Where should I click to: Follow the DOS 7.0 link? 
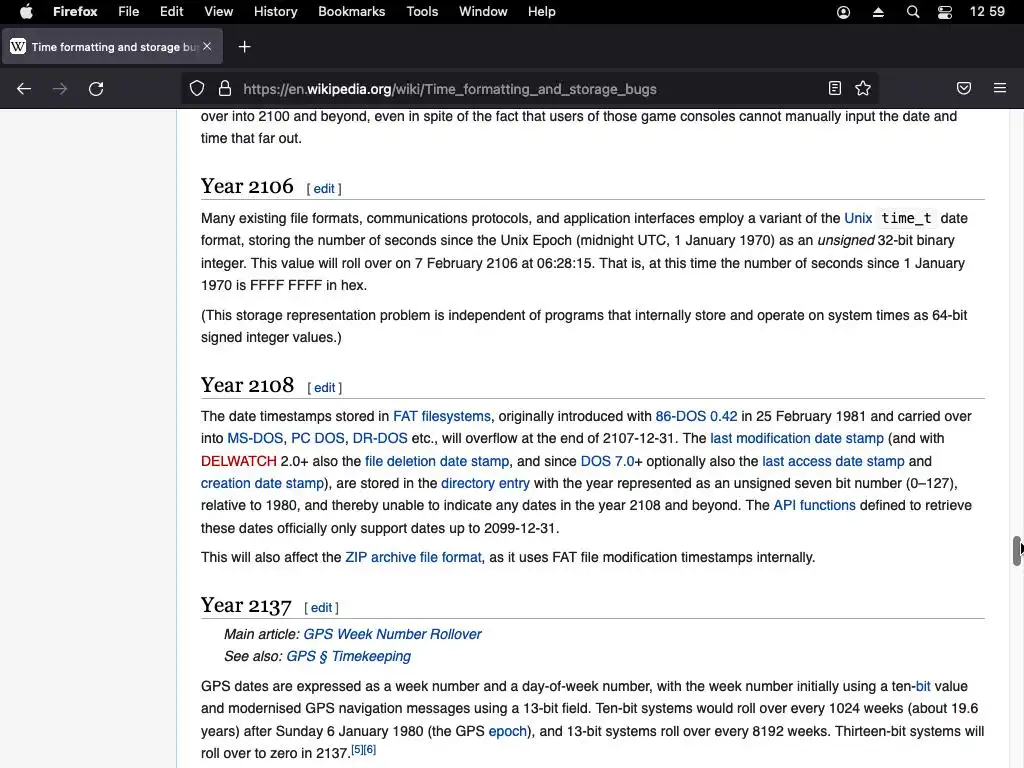[x=607, y=462]
